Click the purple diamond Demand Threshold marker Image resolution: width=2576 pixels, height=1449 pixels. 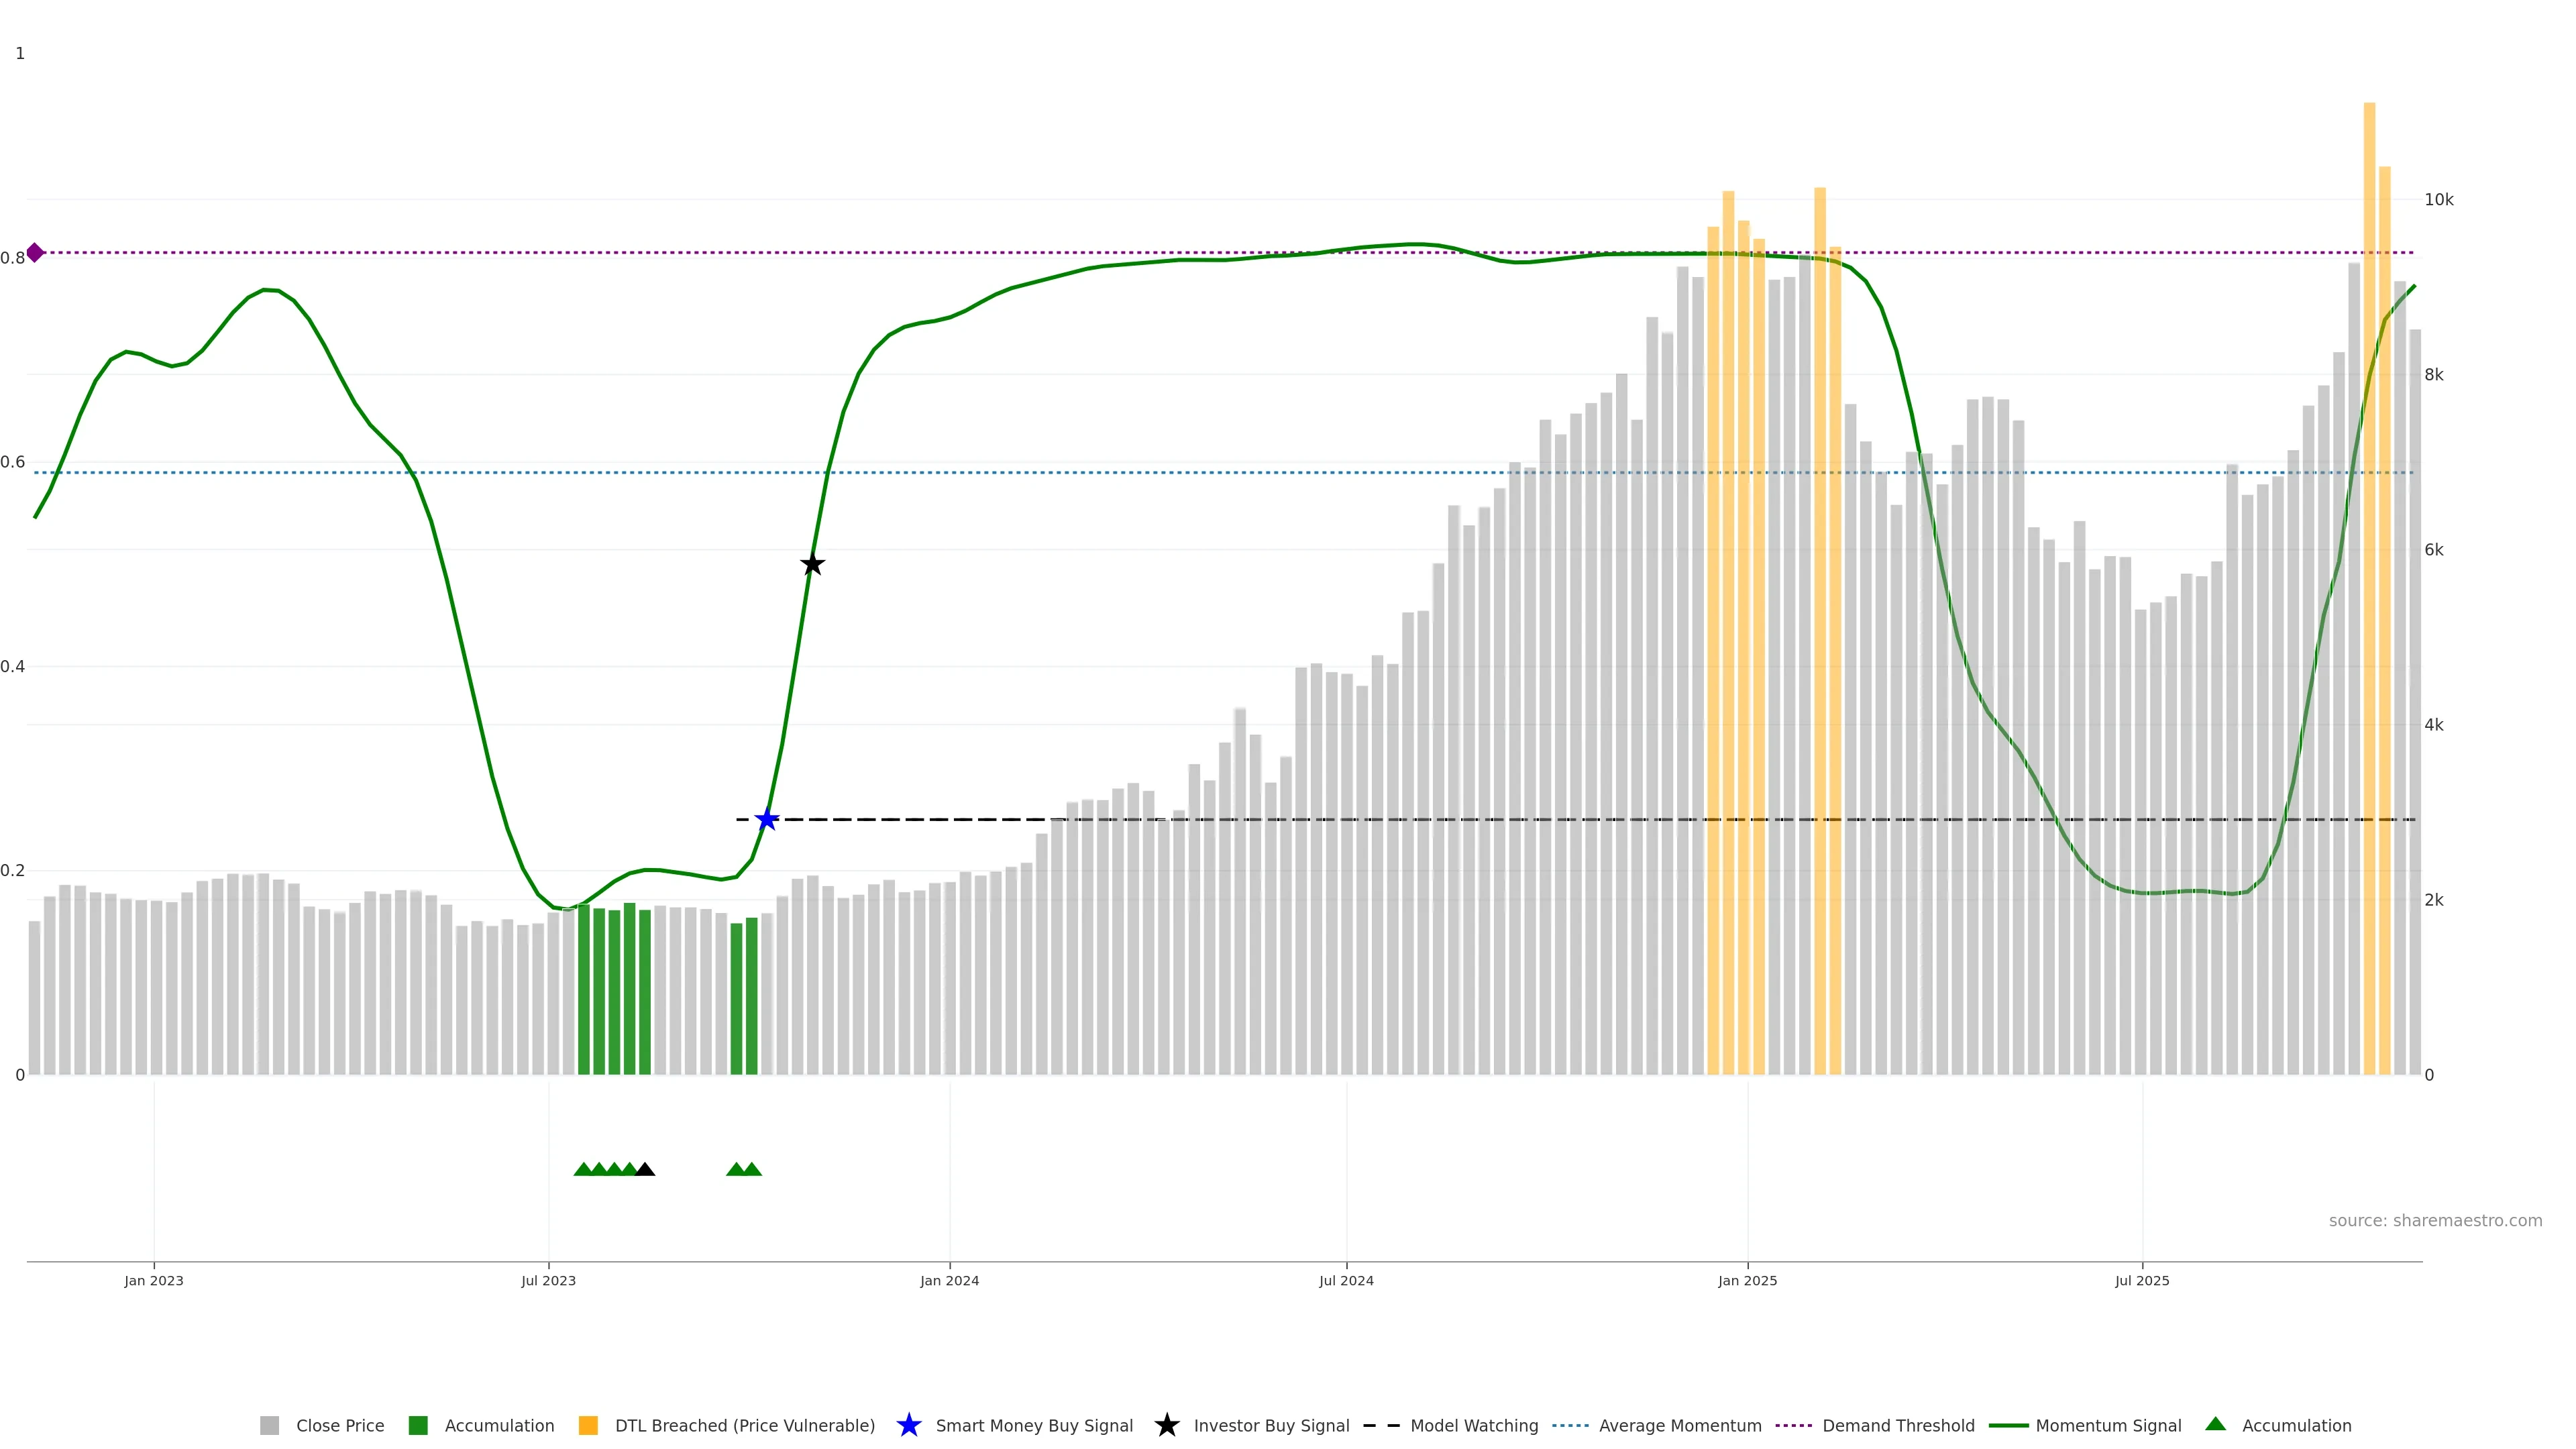click(35, 253)
